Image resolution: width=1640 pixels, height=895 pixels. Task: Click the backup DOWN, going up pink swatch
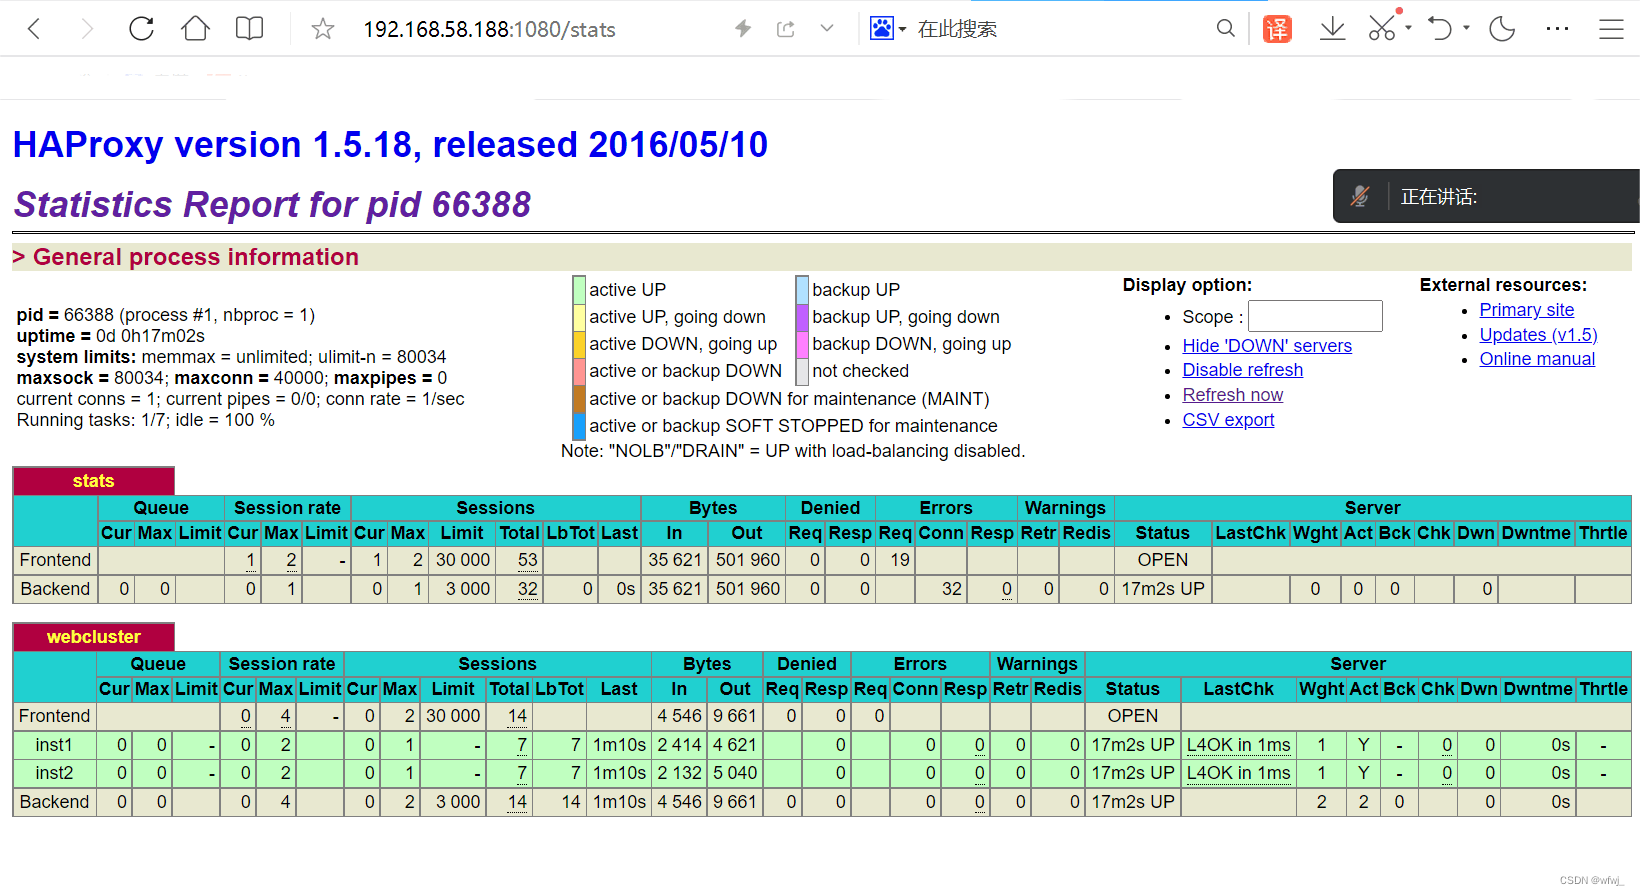click(x=802, y=344)
